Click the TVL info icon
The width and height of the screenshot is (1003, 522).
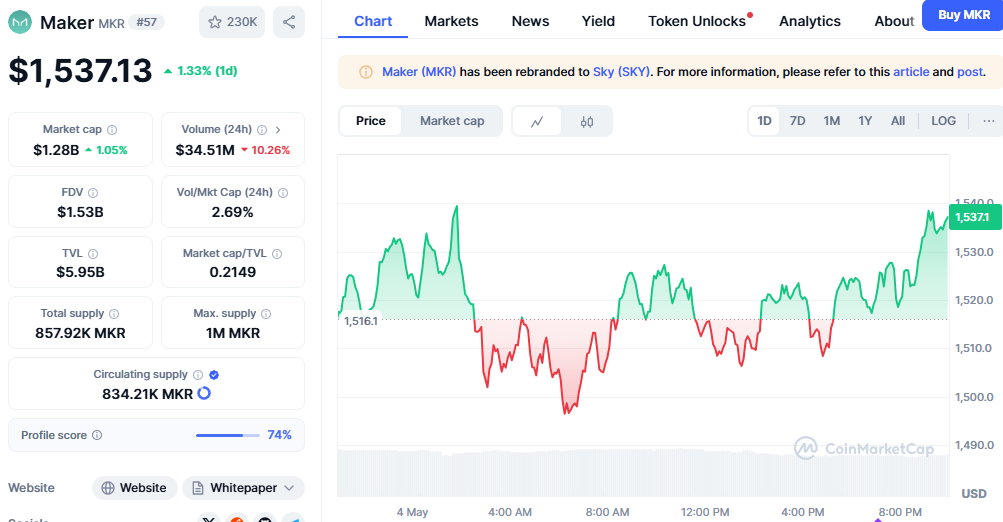(93, 254)
